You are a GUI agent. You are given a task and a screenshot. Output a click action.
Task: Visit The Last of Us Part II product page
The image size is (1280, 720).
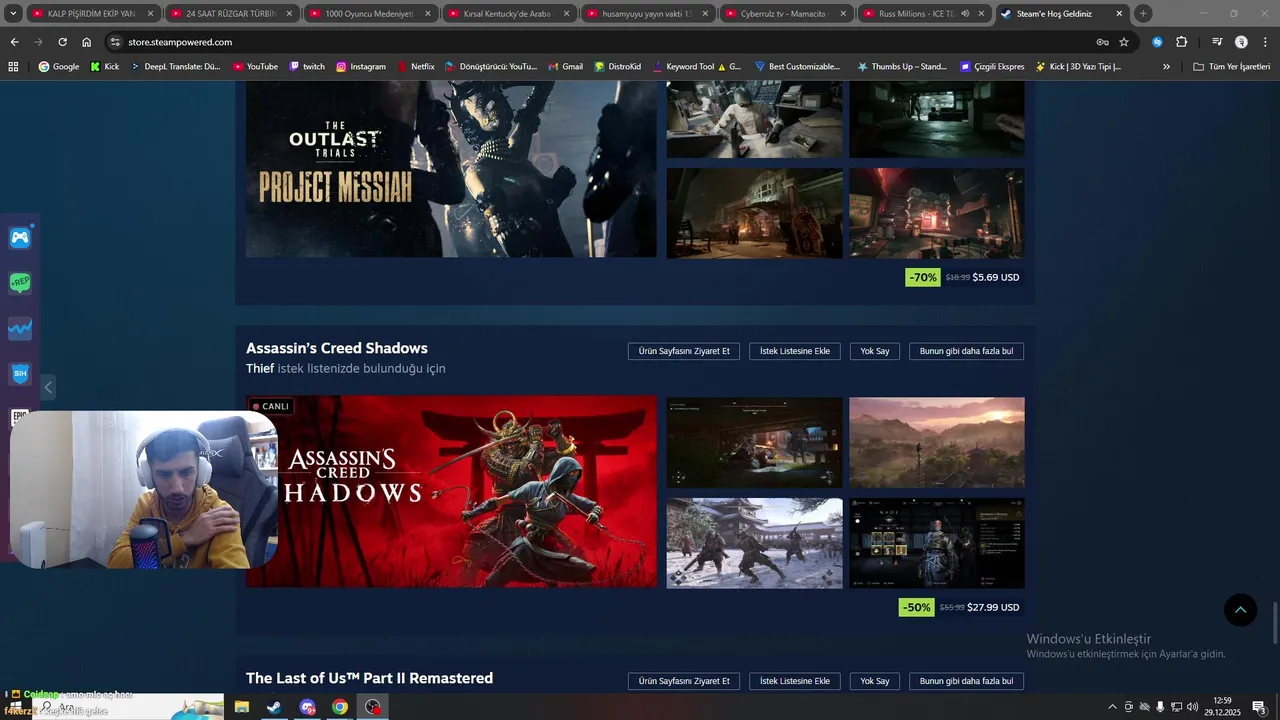coord(684,681)
